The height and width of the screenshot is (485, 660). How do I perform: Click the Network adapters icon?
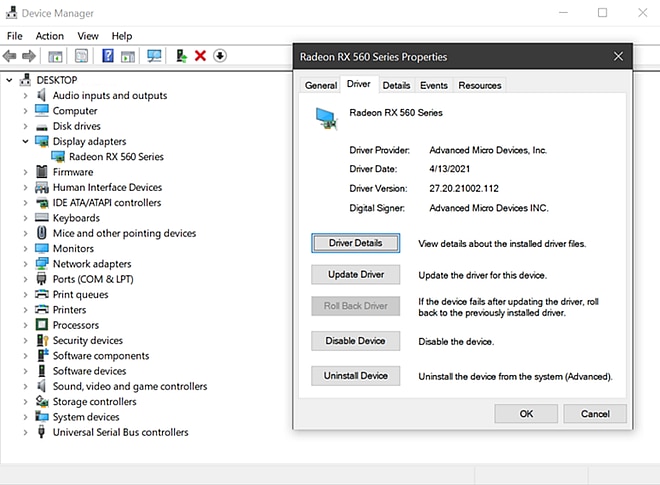[x=42, y=264]
